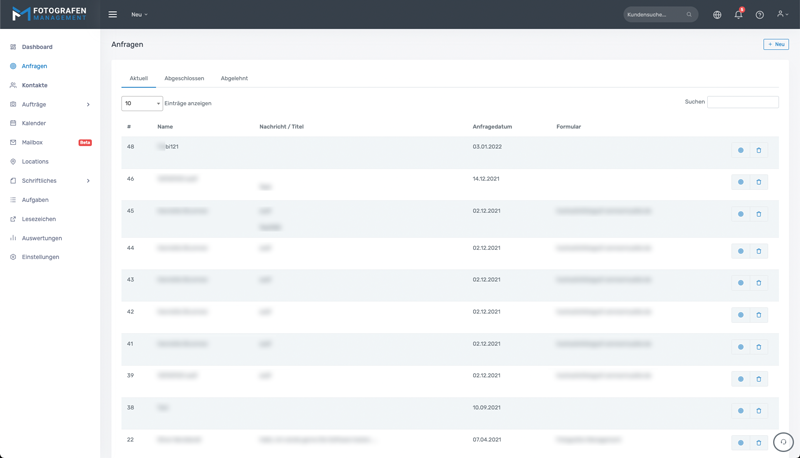Open the user account dropdown
Screen dimensions: 800x458
click(782, 15)
